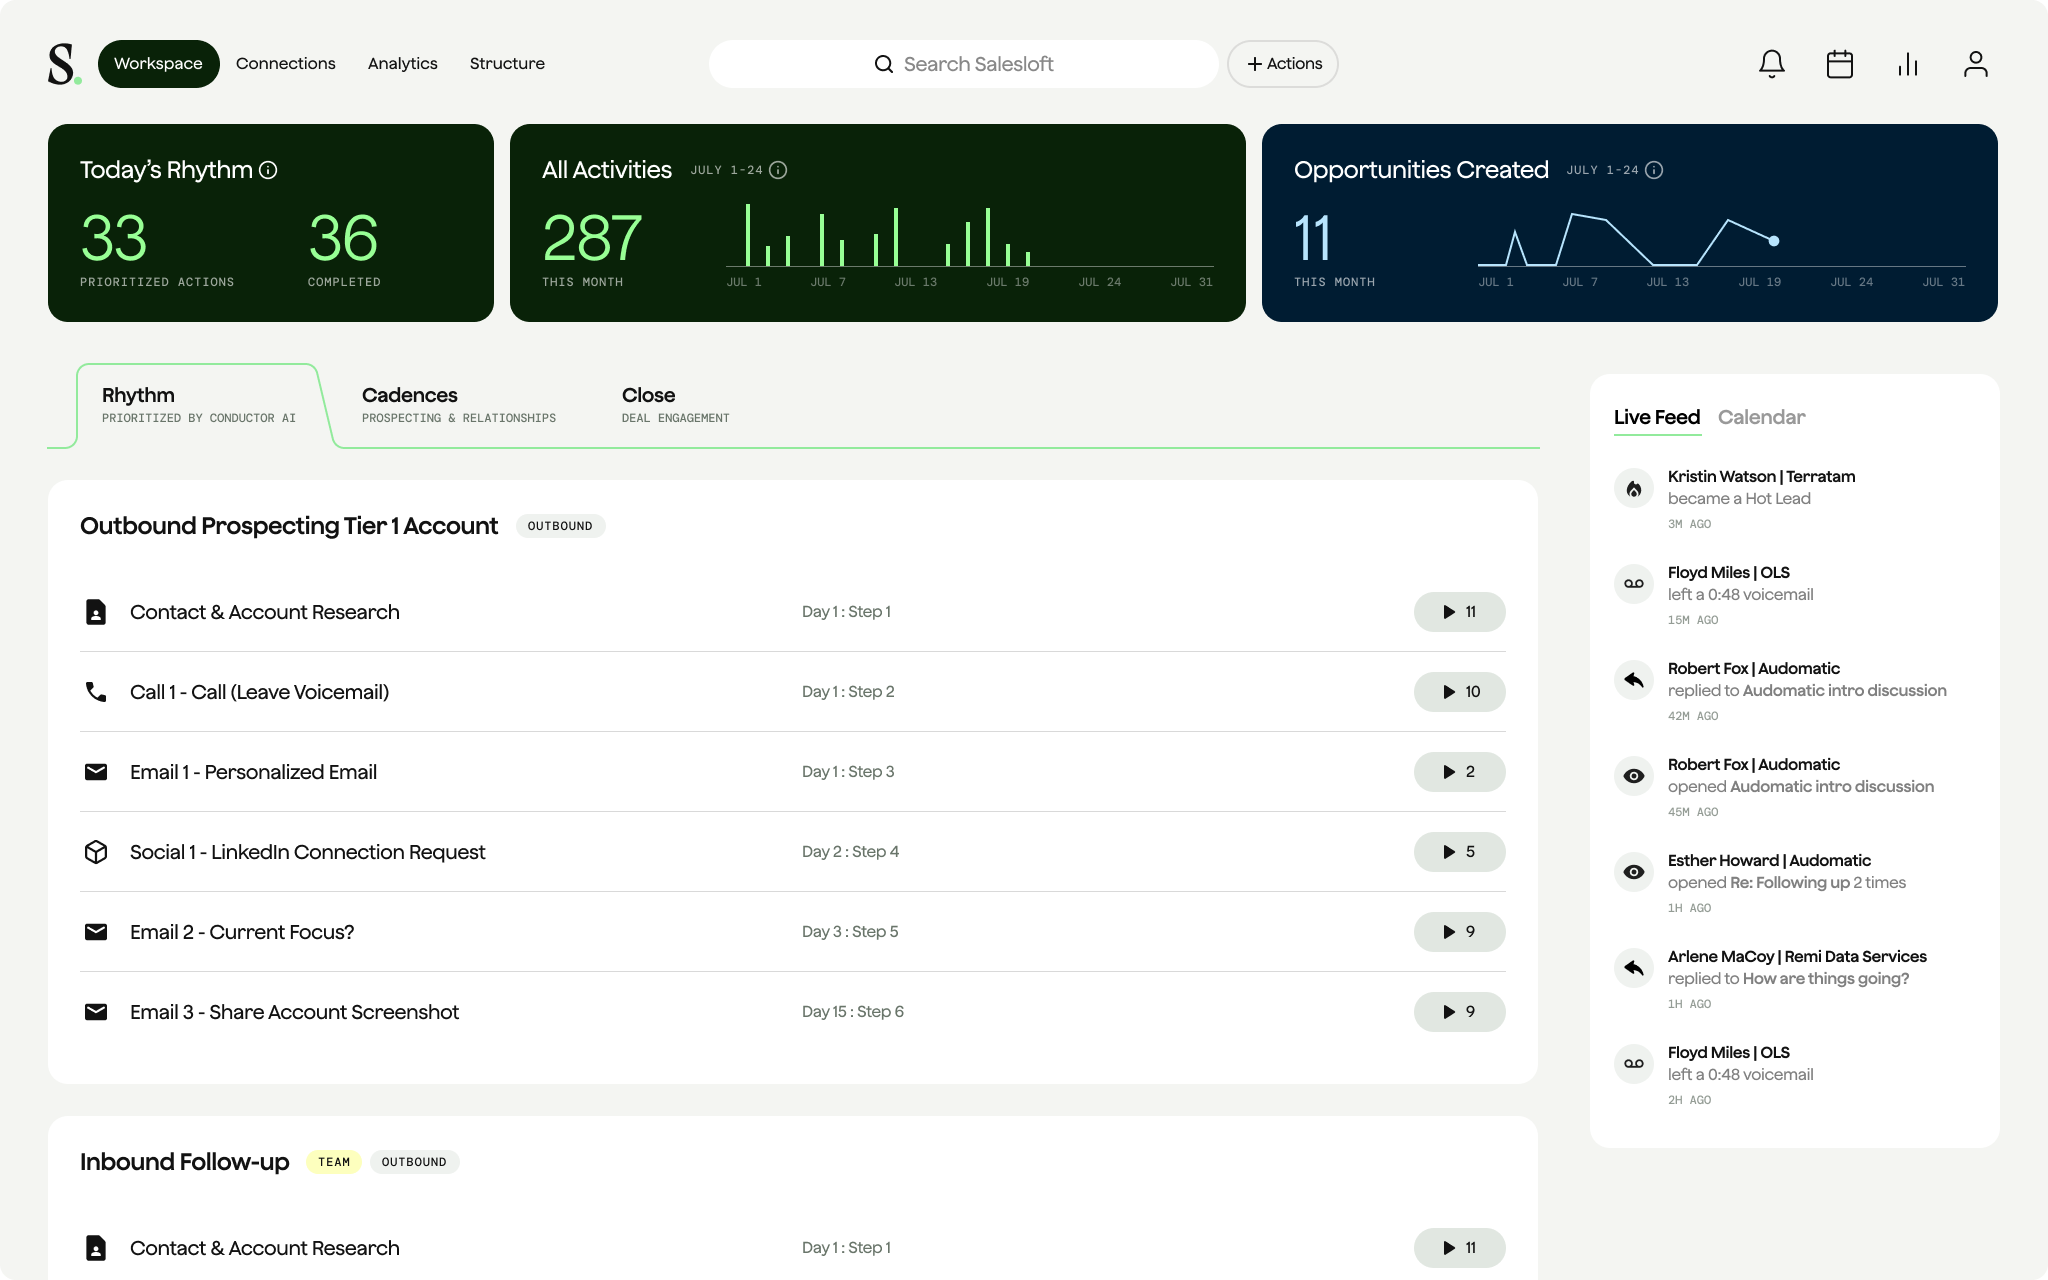This screenshot has width=2048, height=1280.
Task: Play 5 actions for LinkedIn Connection Request
Action: (x=1460, y=852)
